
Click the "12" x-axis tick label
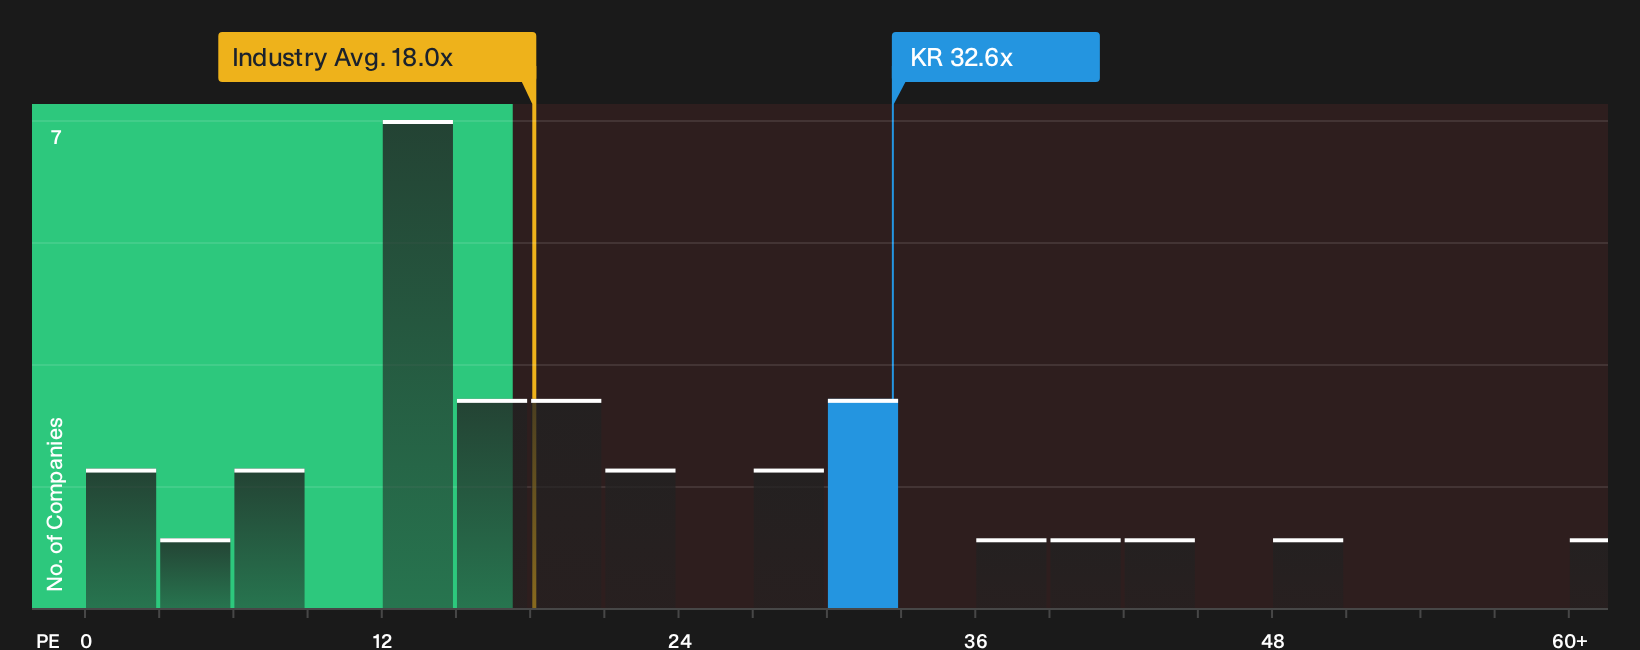[382, 641]
